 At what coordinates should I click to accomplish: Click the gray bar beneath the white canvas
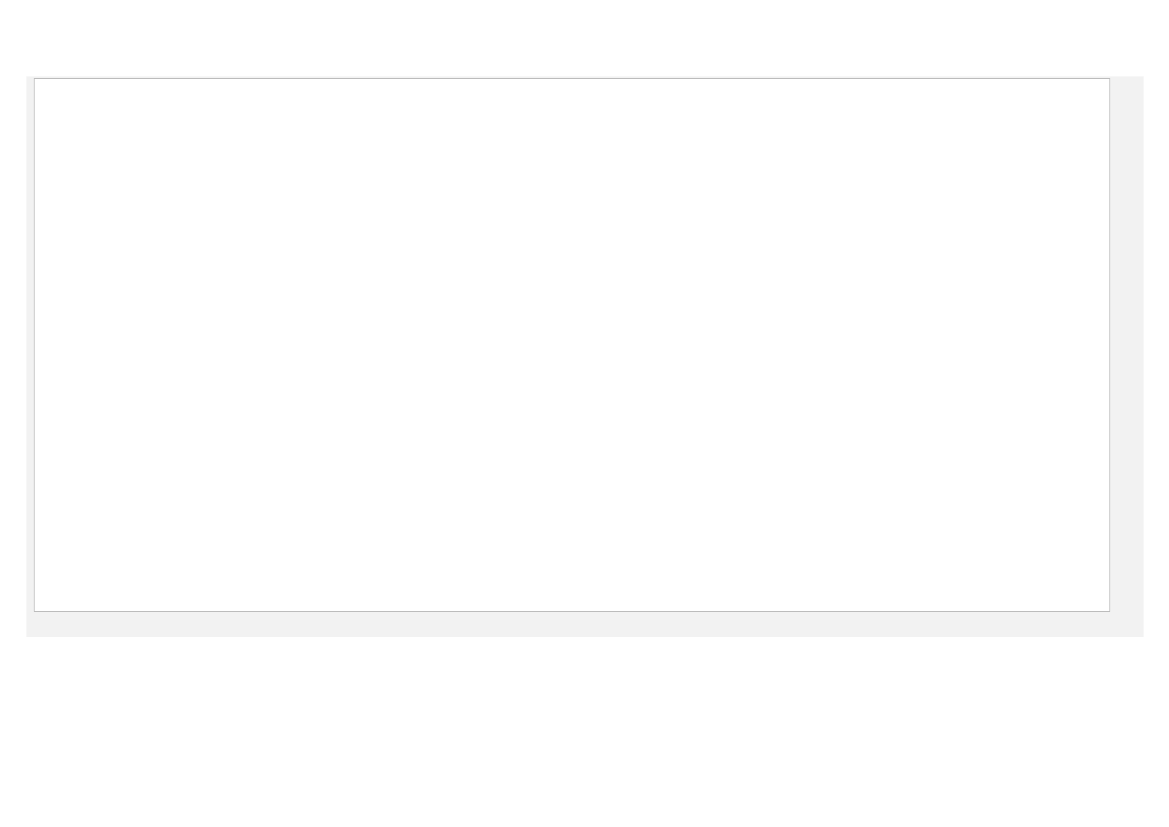pyautogui.click(x=584, y=625)
